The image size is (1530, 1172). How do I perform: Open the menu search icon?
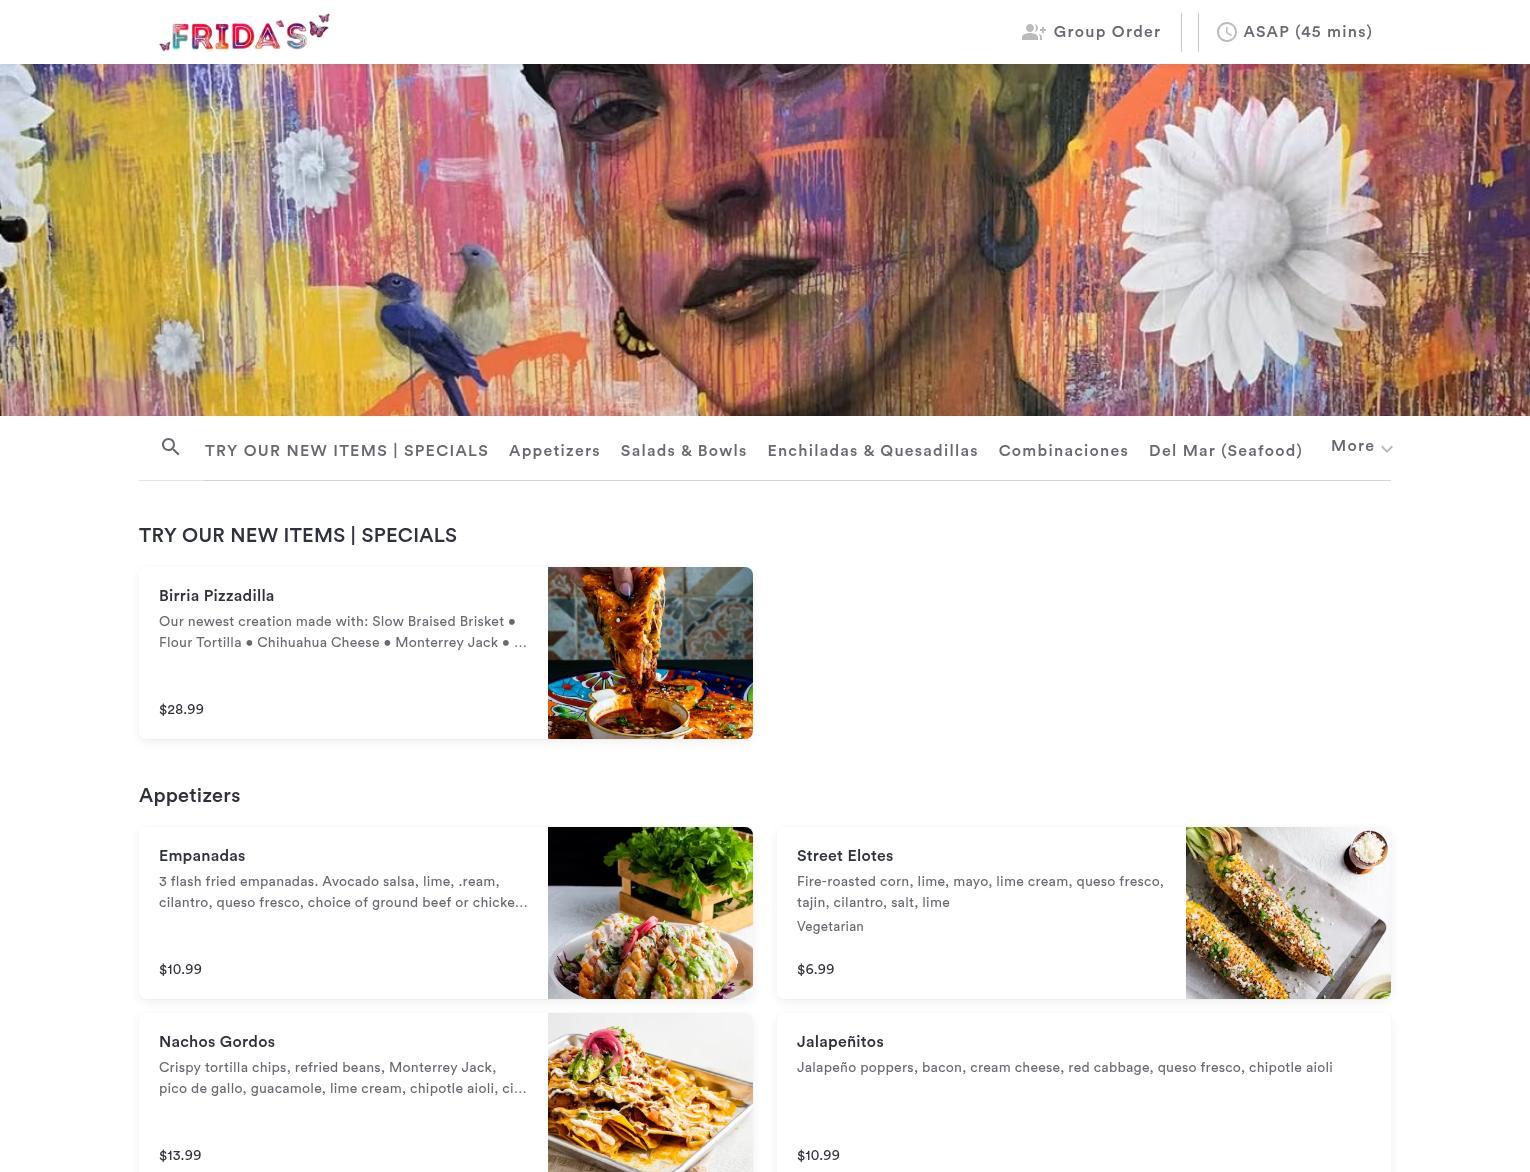pyautogui.click(x=171, y=447)
